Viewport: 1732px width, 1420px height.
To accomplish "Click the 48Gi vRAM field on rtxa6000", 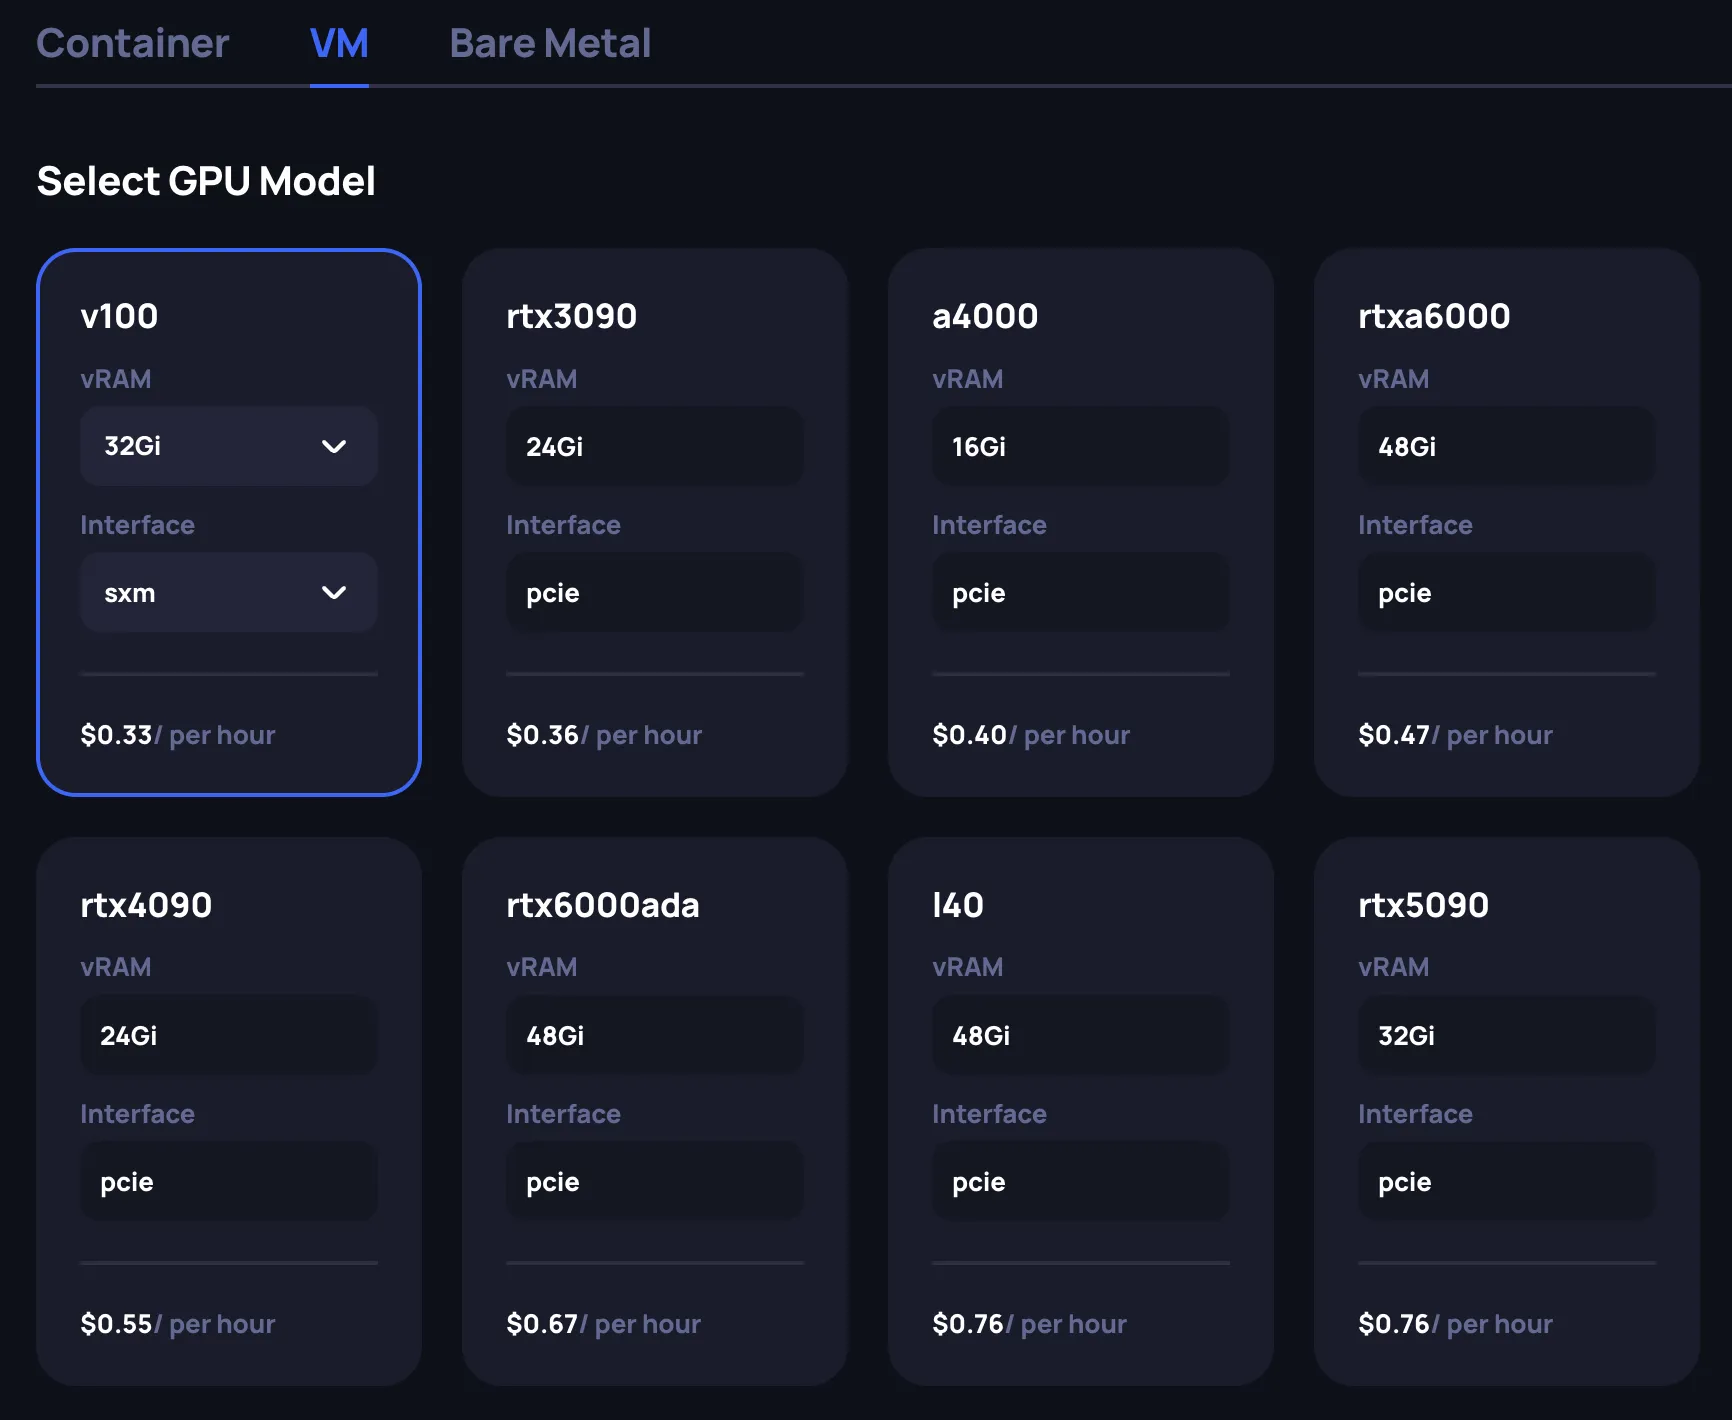I will tap(1506, 446).
